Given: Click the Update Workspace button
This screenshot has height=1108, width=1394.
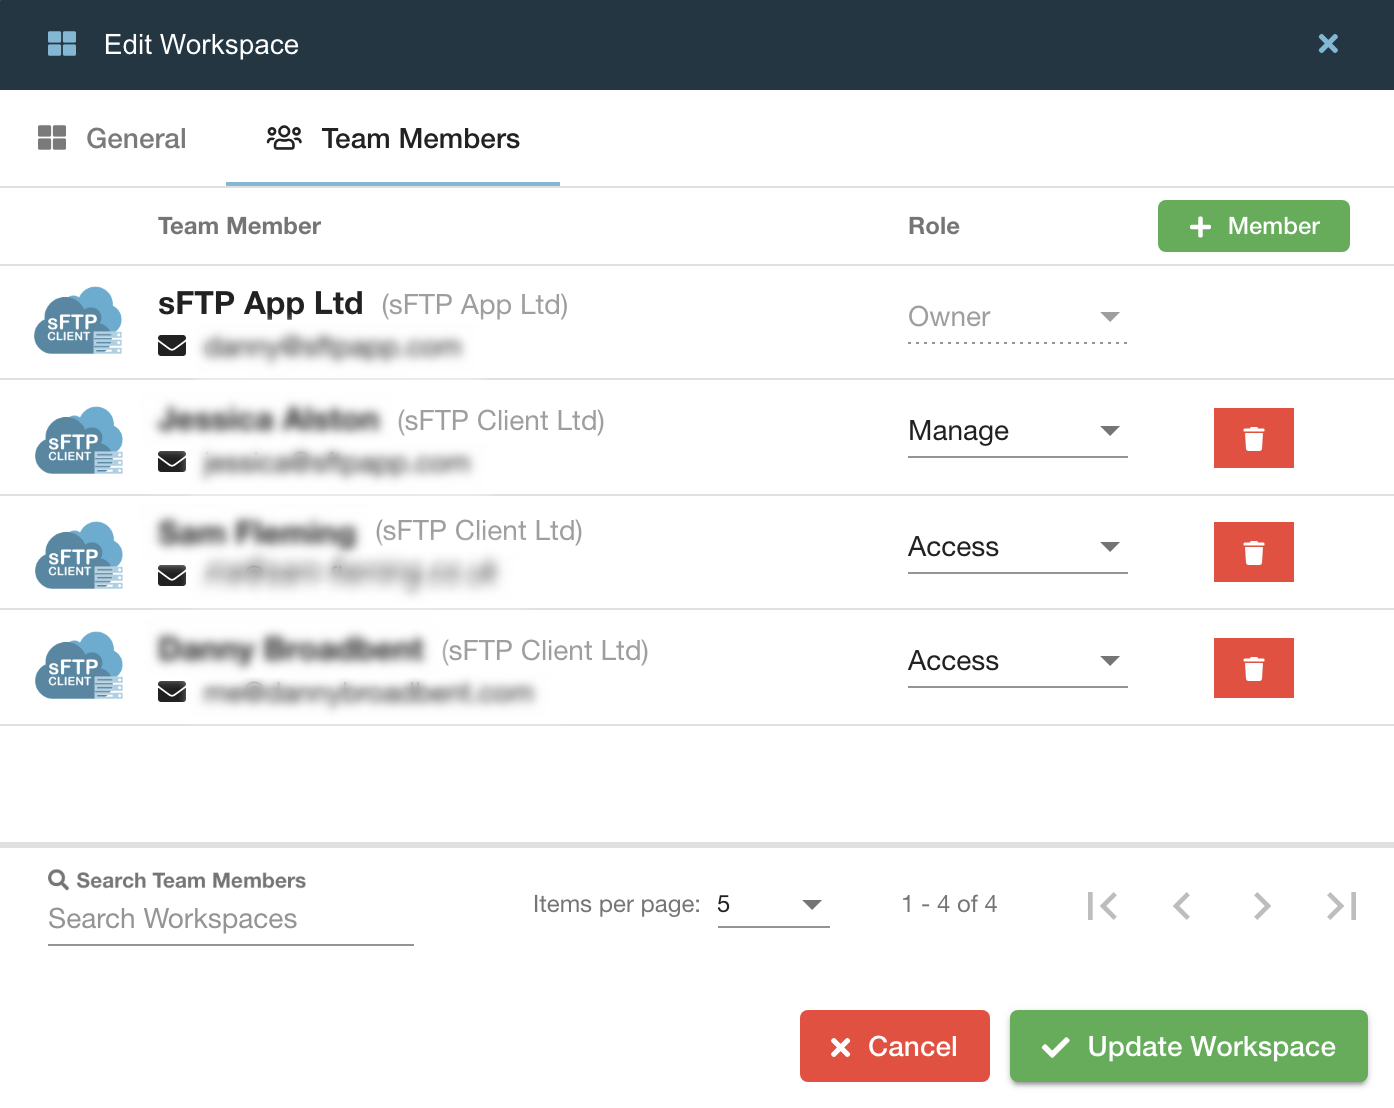Looking at the screenshot, I should tap(1189, 1046).
